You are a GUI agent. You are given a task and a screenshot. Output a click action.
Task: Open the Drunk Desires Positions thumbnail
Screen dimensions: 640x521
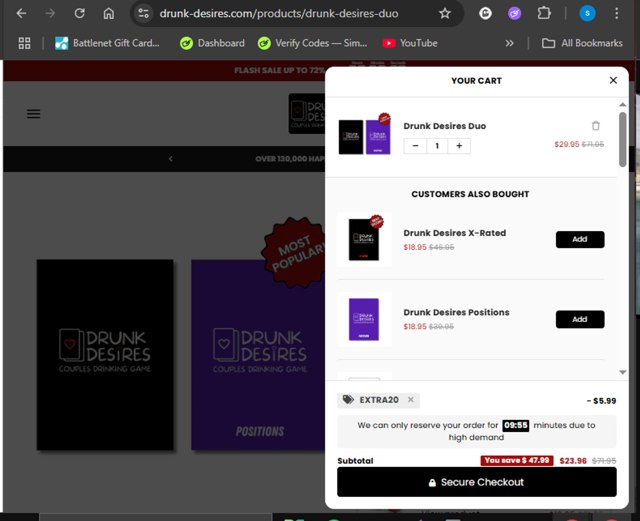coord(364,319)
